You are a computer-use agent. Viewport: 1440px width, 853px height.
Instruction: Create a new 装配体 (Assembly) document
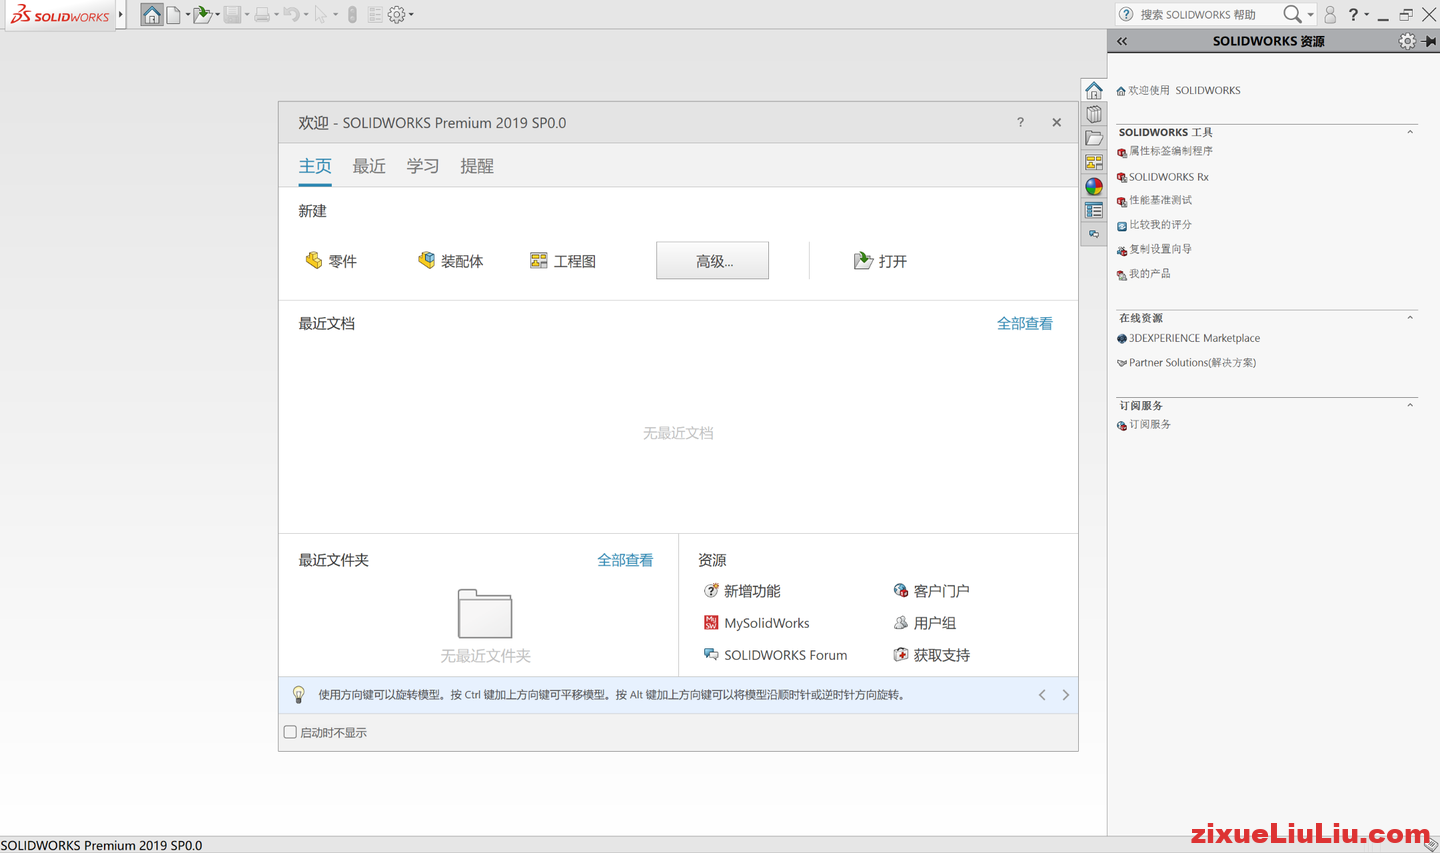[x=452, y=260]
